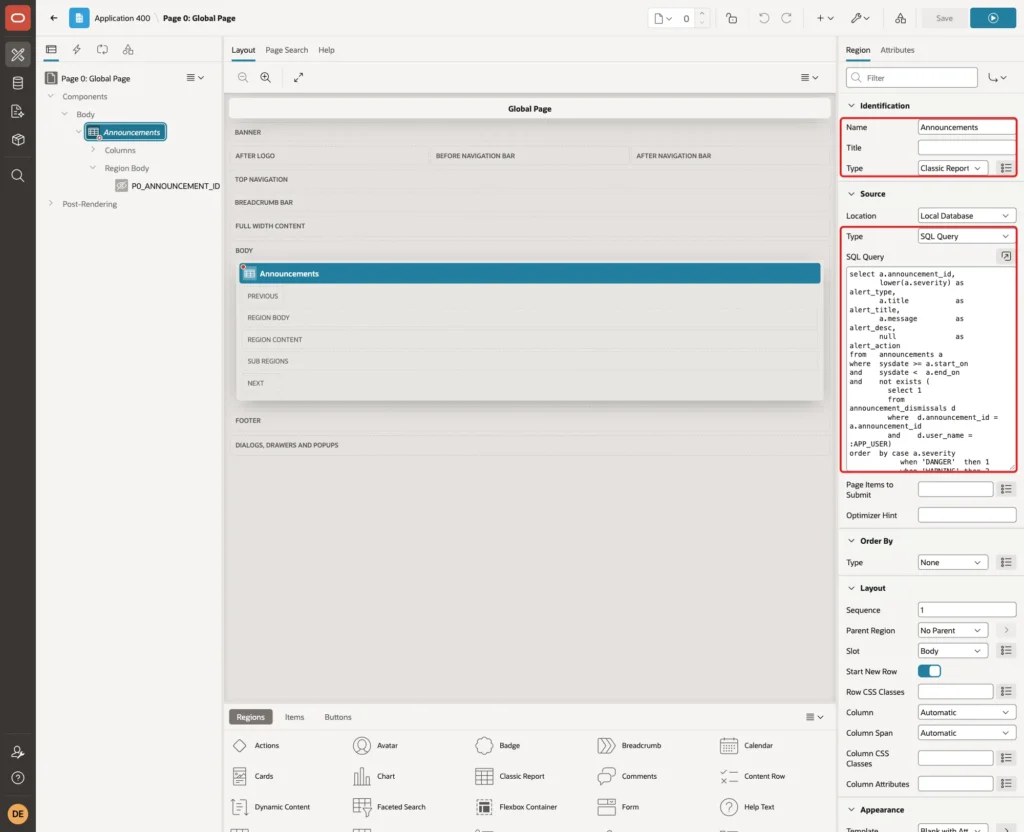This screenshot has height=832, width=1024.
Task: Select Announcements region in layout
Action: 530,274
